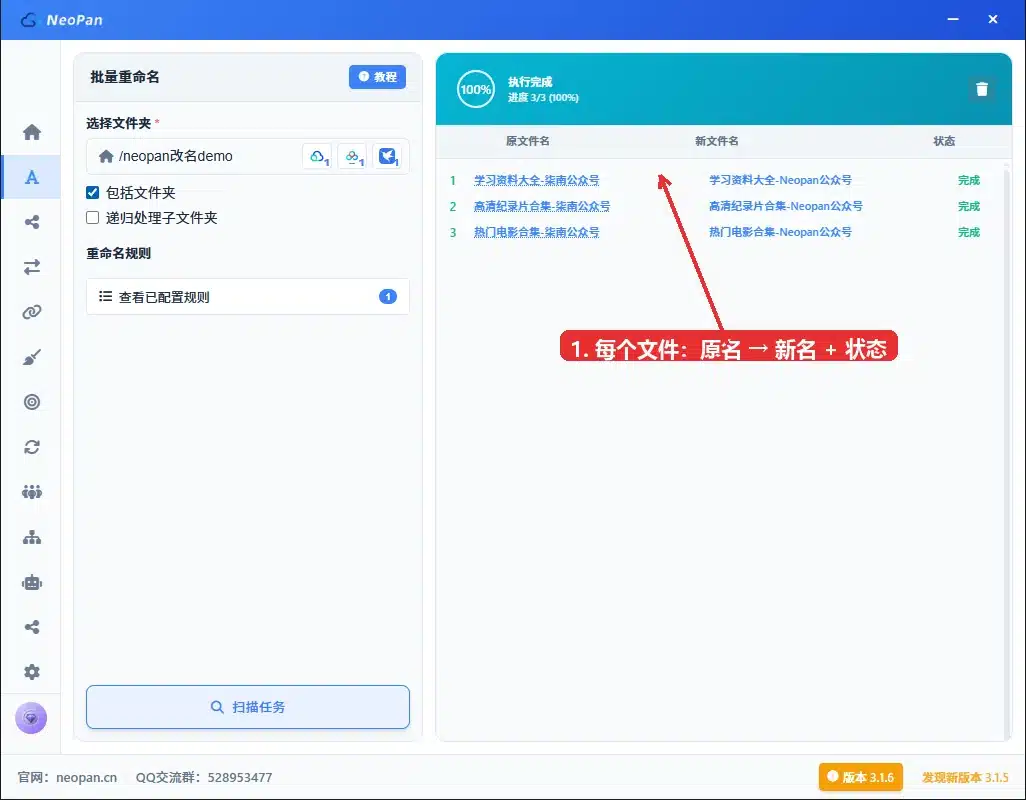Viewport: 1026px width, 800px height.
Task: Click original name 热门电影合集-柒南公众号
Action: click(x=537, y=232)
